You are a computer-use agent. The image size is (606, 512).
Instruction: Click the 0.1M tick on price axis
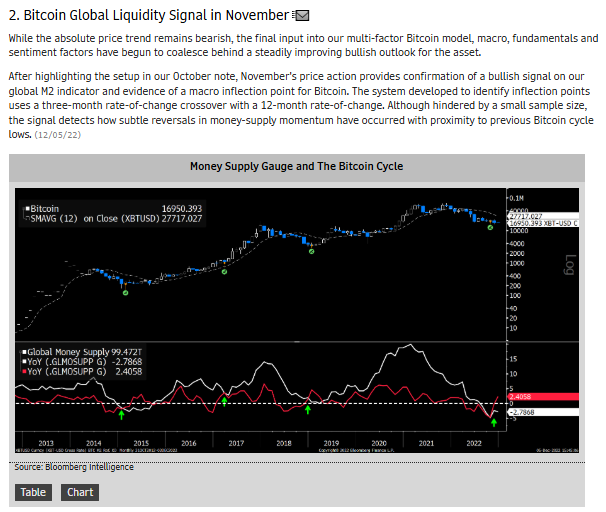click(x=516, y=198)
